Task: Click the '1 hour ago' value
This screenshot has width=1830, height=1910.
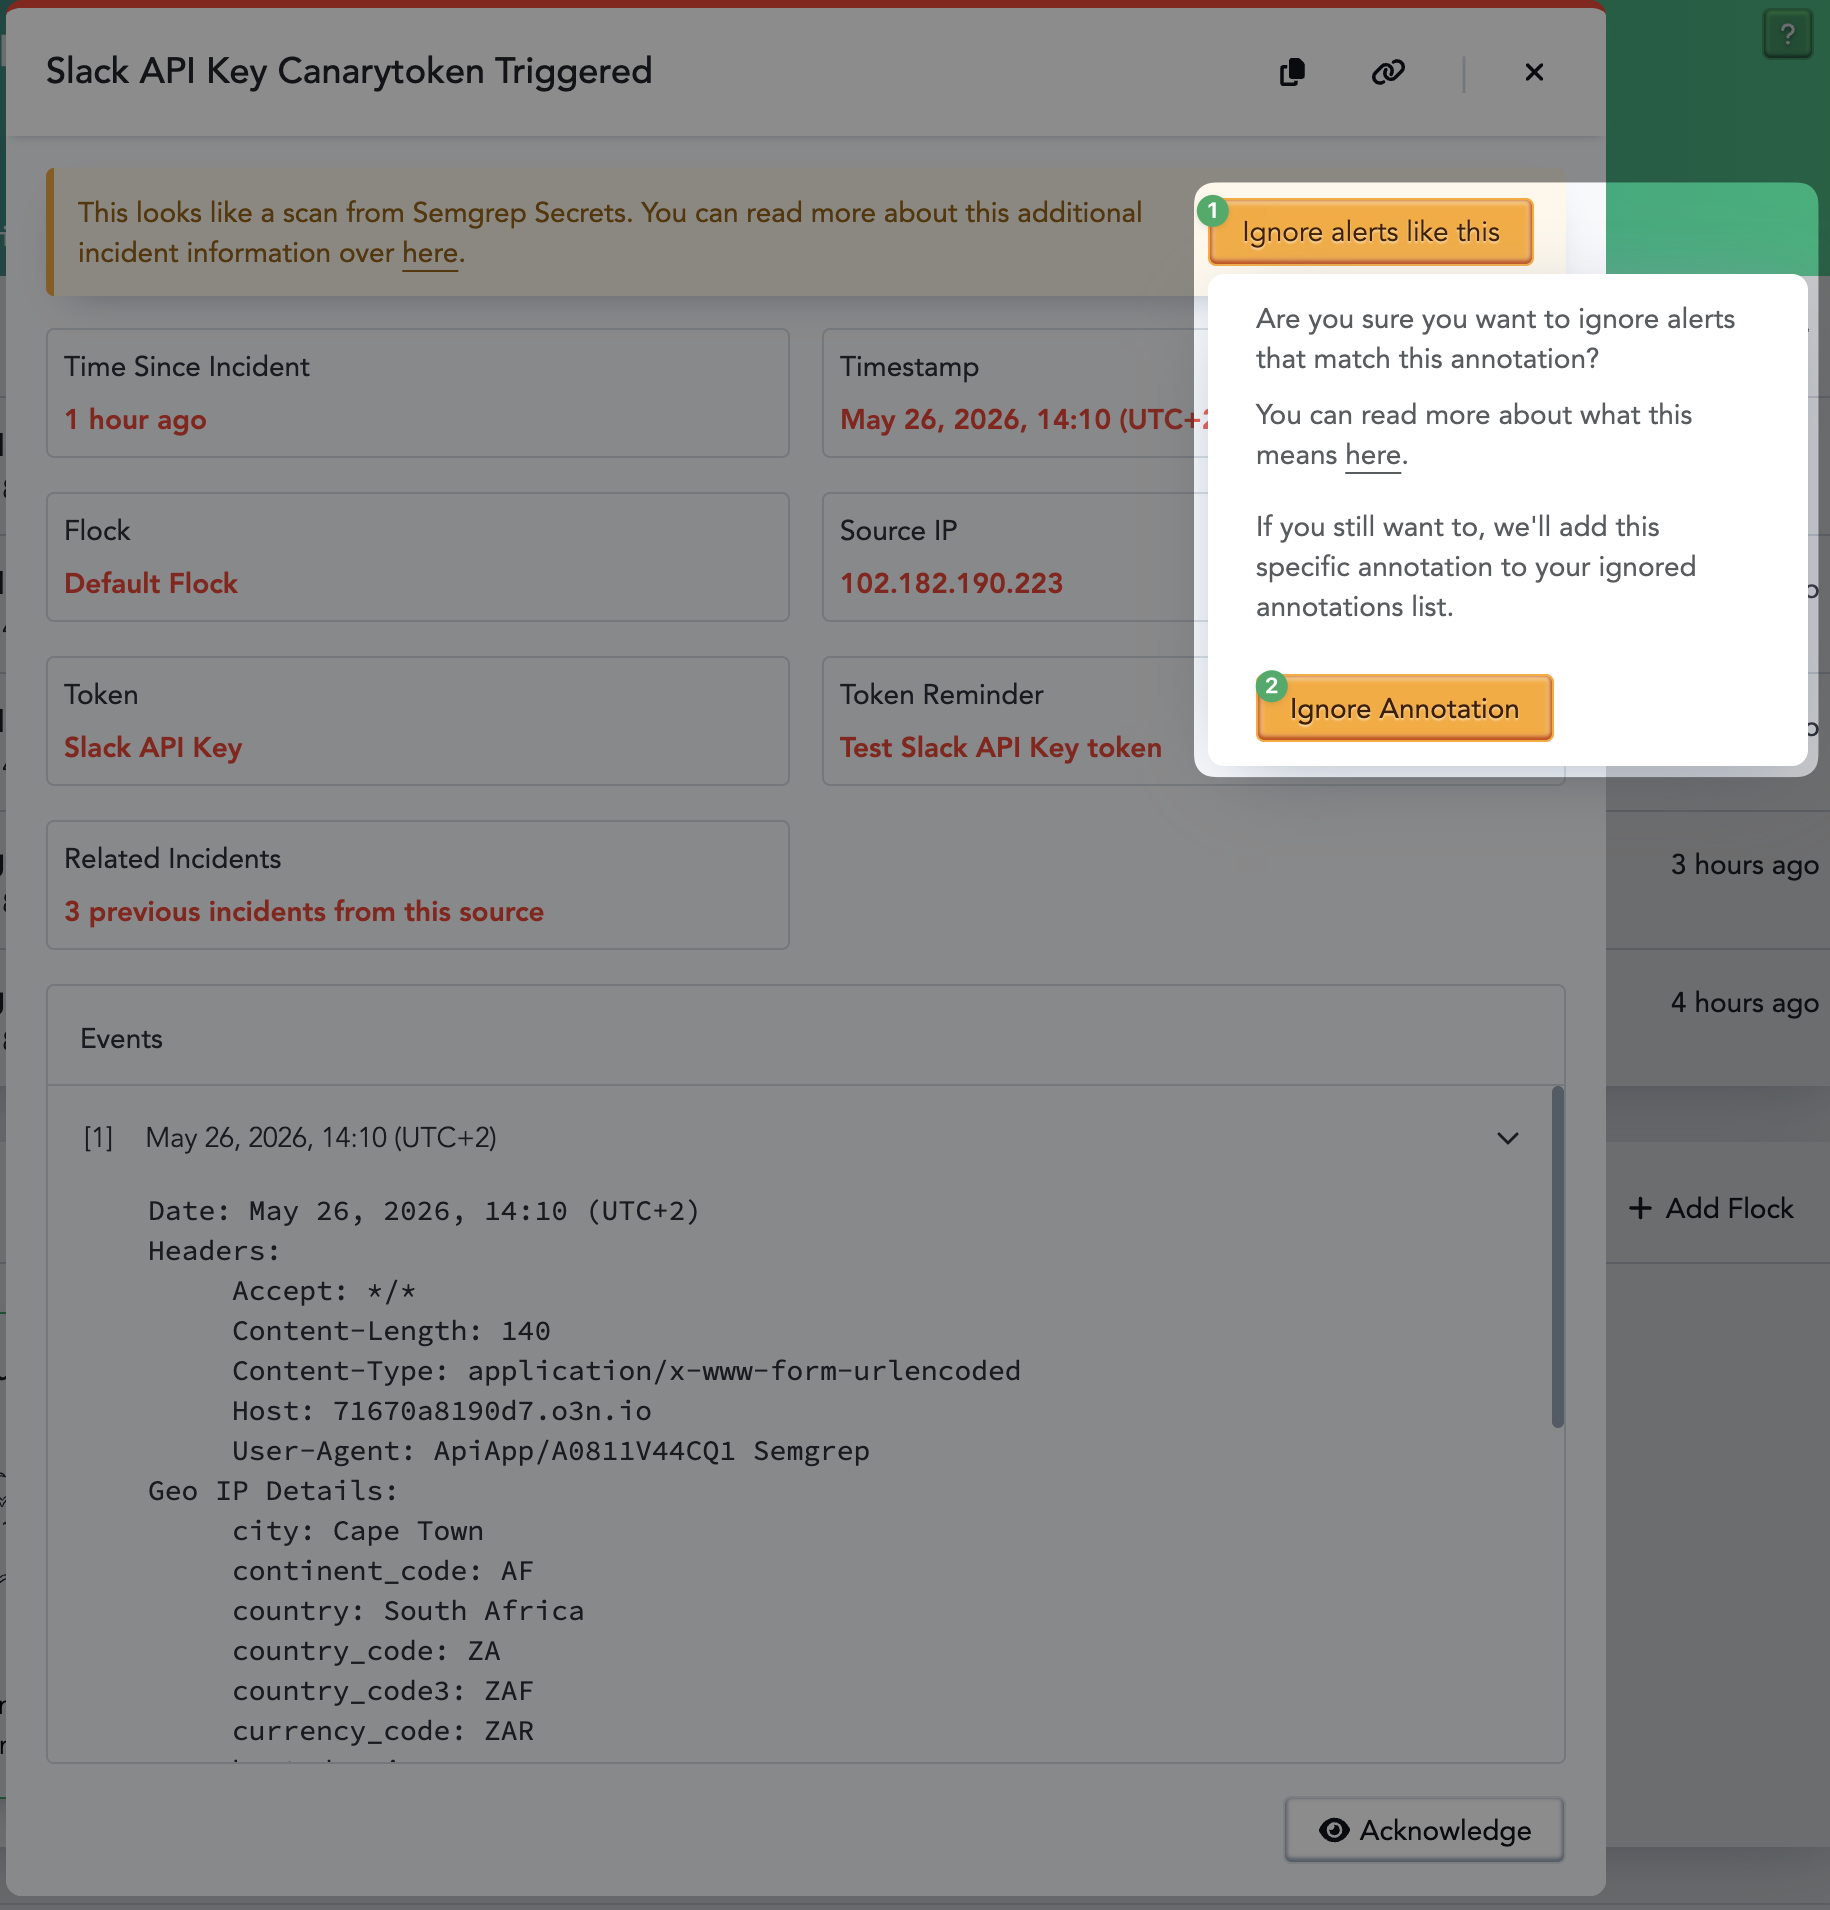Action: [135, 420]
